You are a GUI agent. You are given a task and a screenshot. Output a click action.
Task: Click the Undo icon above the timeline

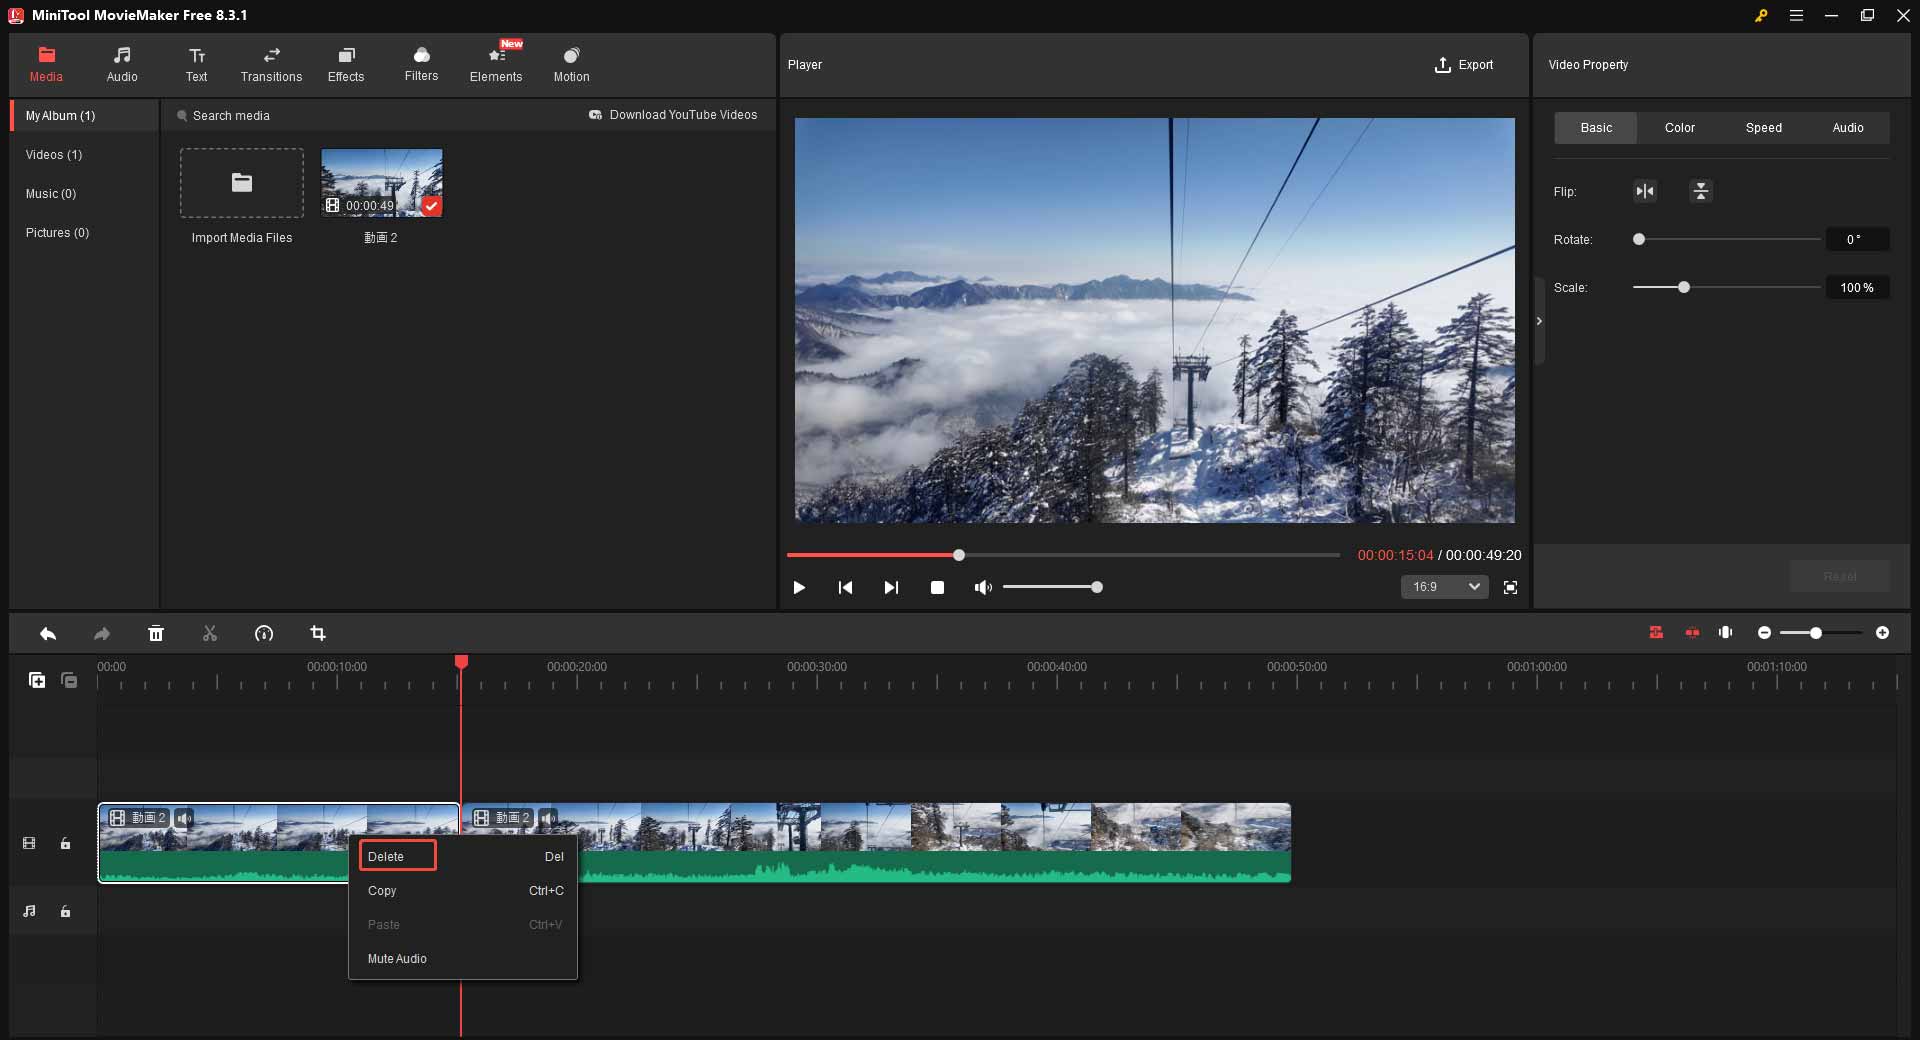pos(47,633)
